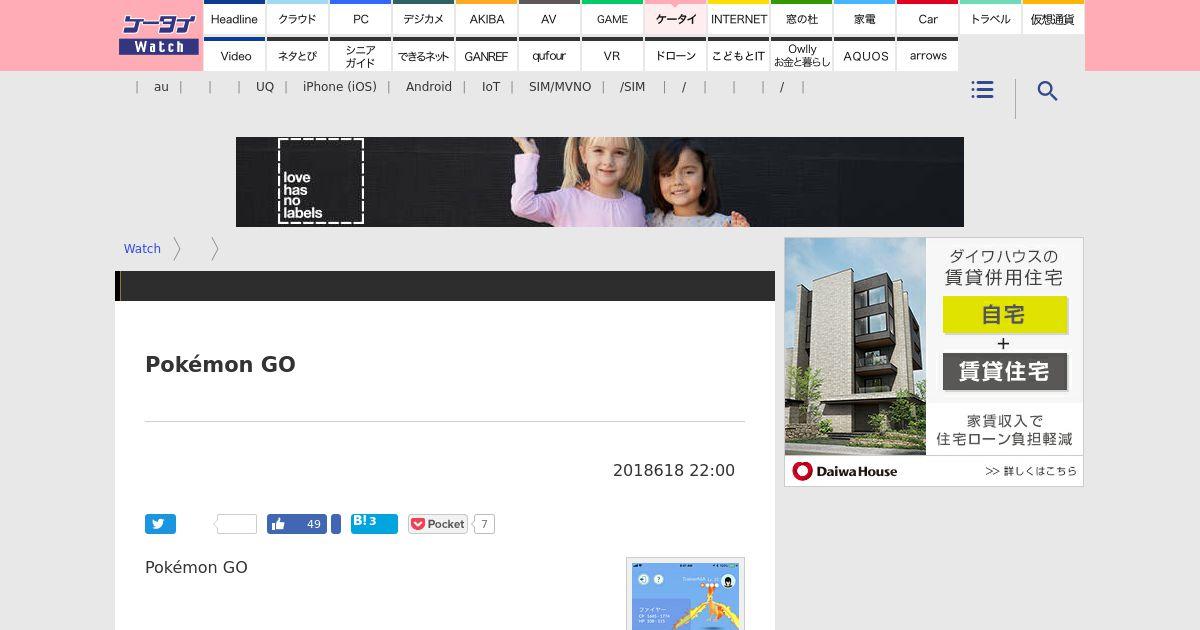Open the INTERNET tab
Viewport: 1200px width, 630px height.
[x=738, y=18]
